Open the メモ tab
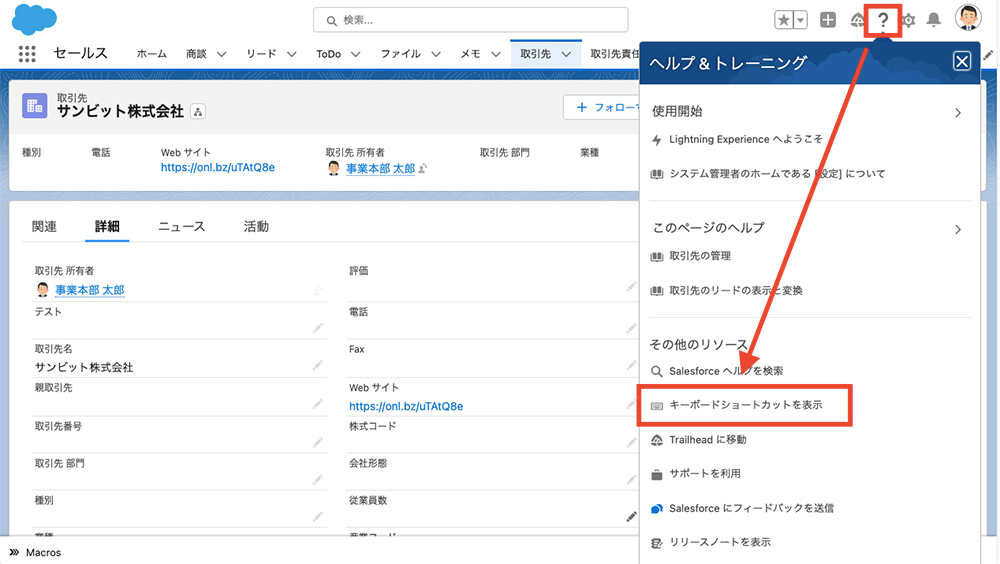This screenshot has height=564, width=1000. click(x=471, y=54)
